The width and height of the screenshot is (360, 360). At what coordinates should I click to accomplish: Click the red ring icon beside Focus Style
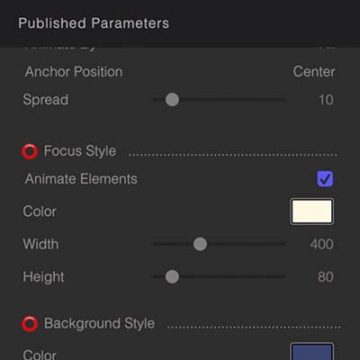(30, 152)
